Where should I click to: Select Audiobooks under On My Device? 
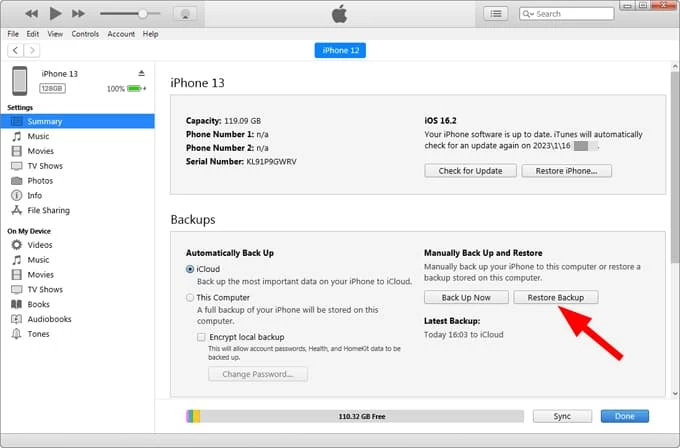(x=47, y=319)
